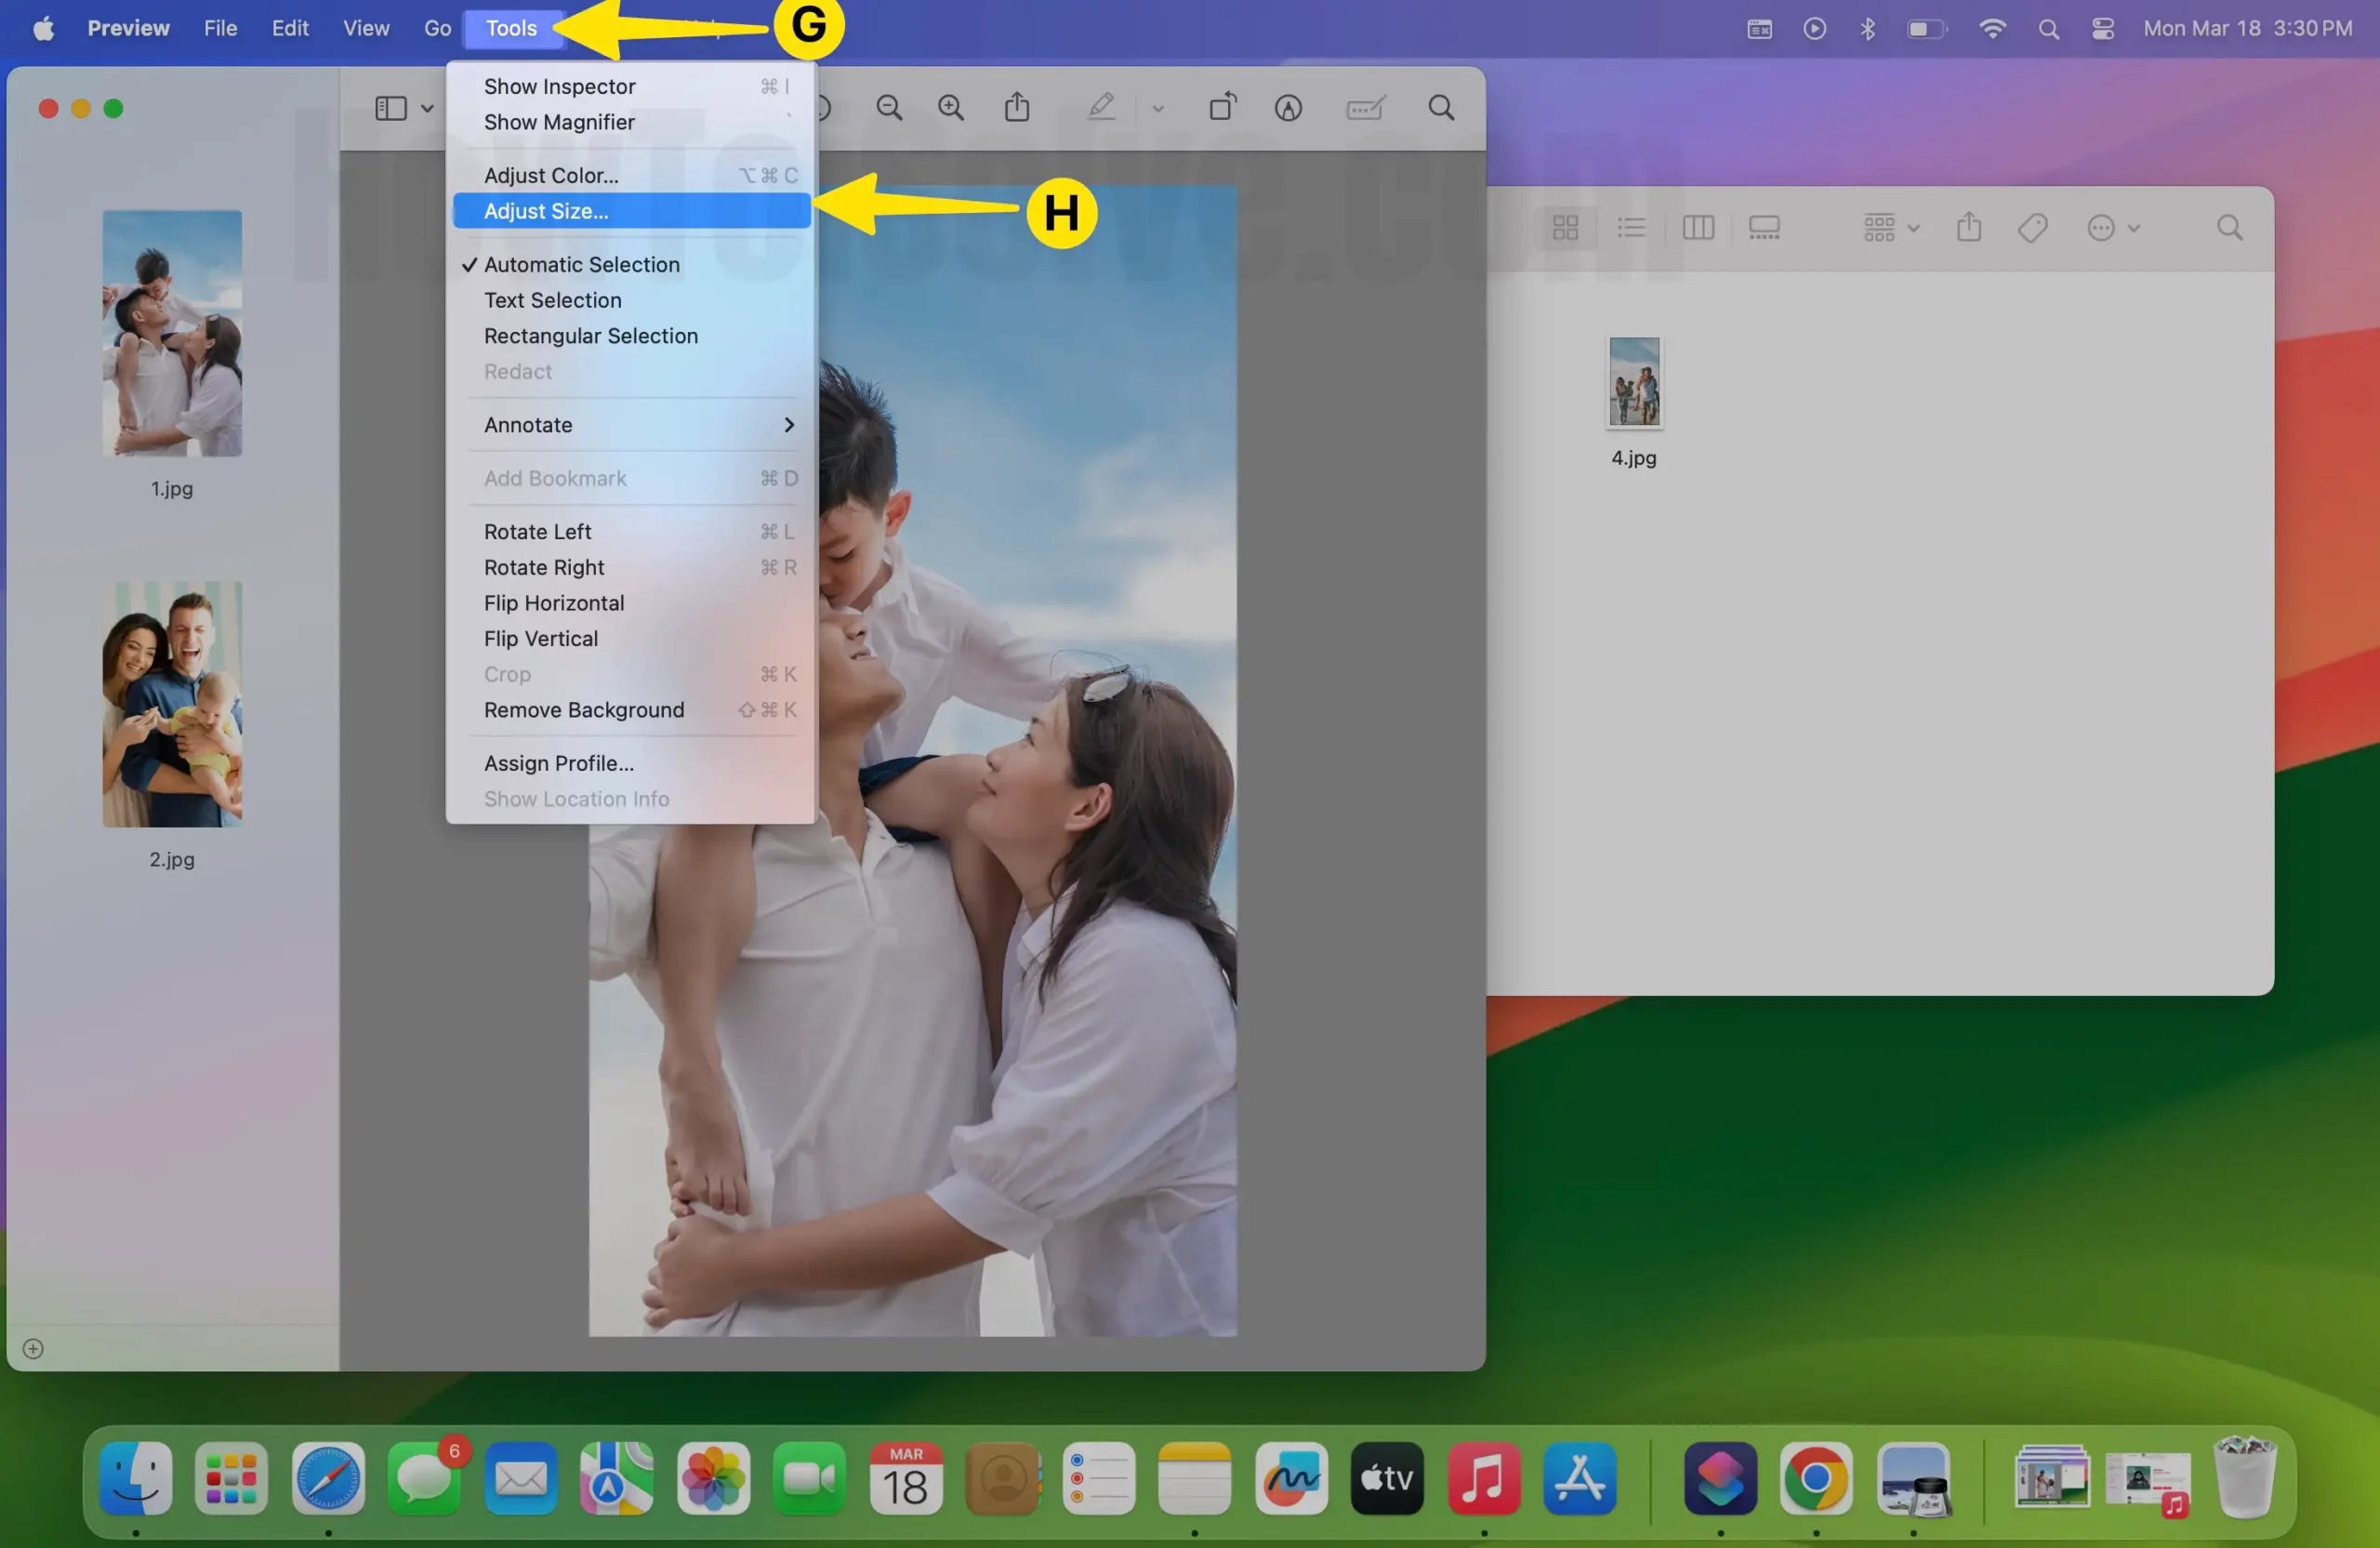The width and height of the screenshot is (2380, 1548).
Task: Click Share icon in Finder window
Action: [x=1969, y=227]
